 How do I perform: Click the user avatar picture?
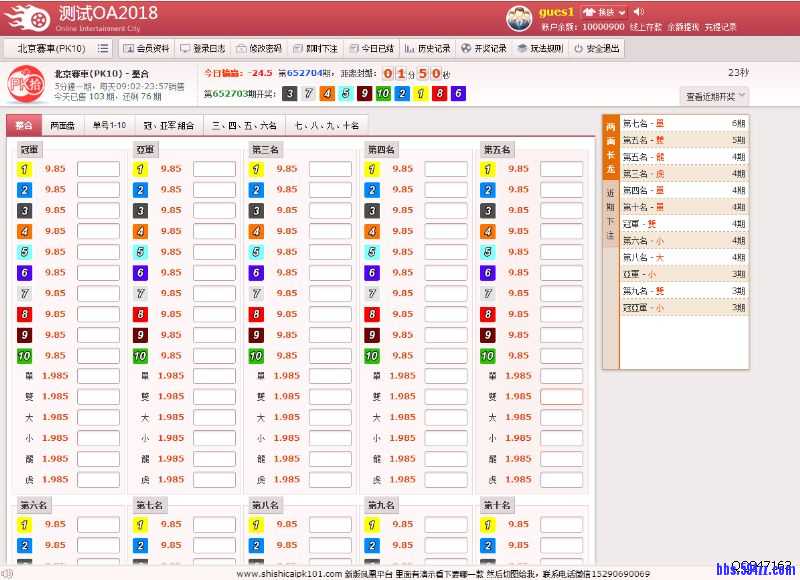[519, 17]
